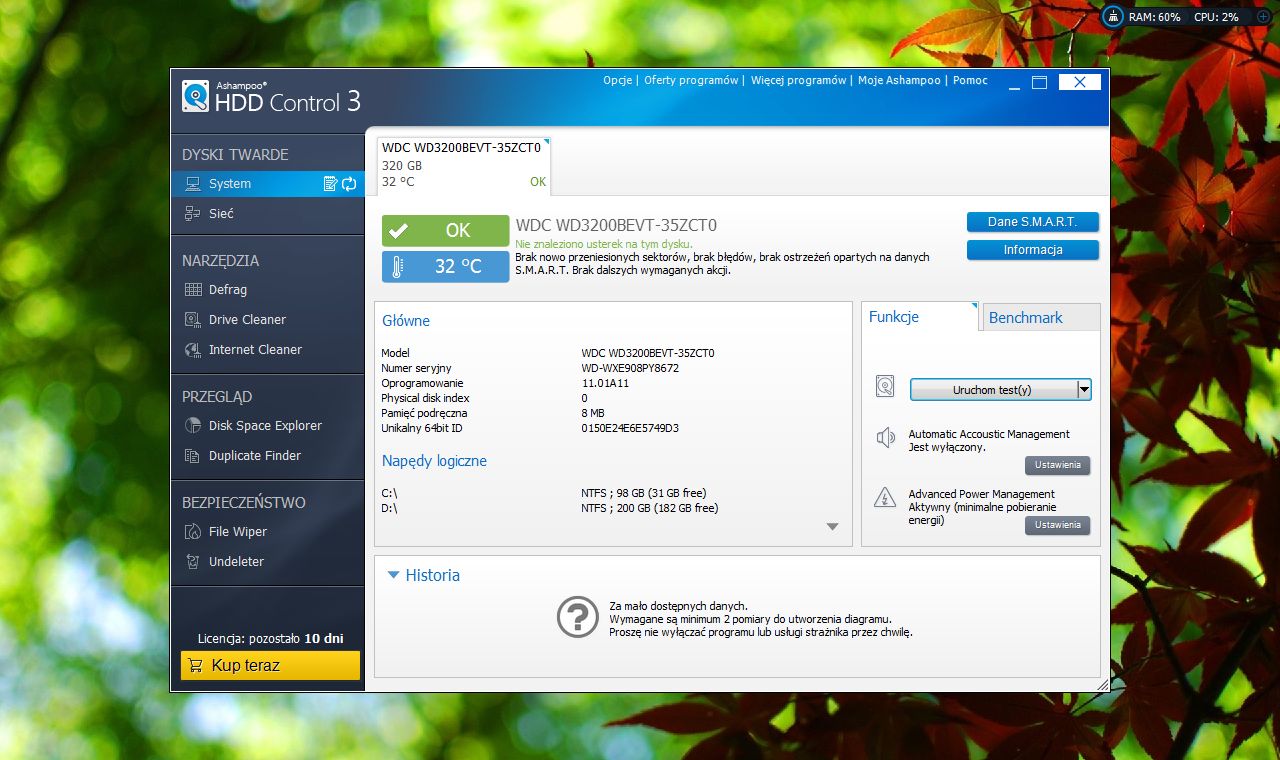Image resolution: width=1280 pixels, height=760 pixels.
Task: Open Więcej programów menu
Action: 798,81
